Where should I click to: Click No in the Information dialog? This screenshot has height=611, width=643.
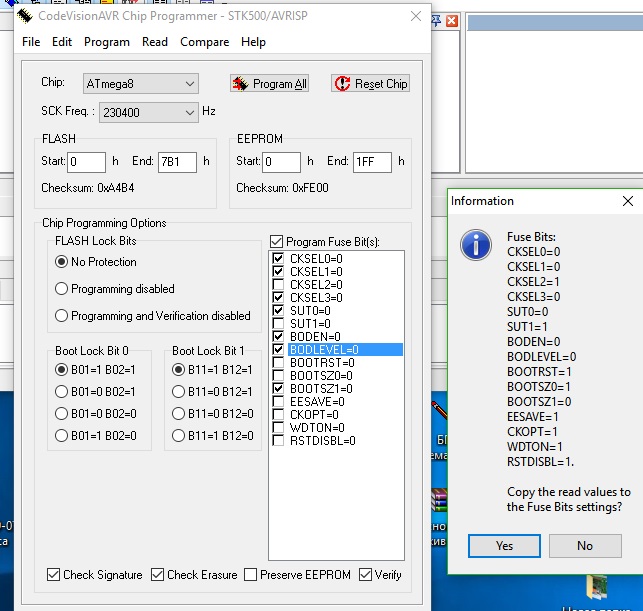click(x=585, y=546)
